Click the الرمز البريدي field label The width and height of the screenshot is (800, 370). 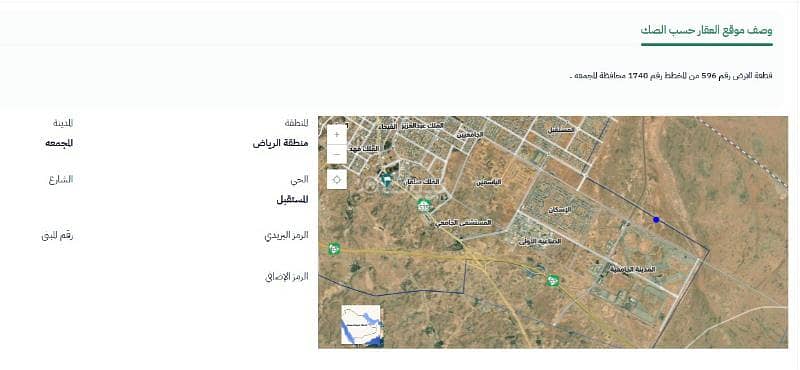(x=286, y=236)
